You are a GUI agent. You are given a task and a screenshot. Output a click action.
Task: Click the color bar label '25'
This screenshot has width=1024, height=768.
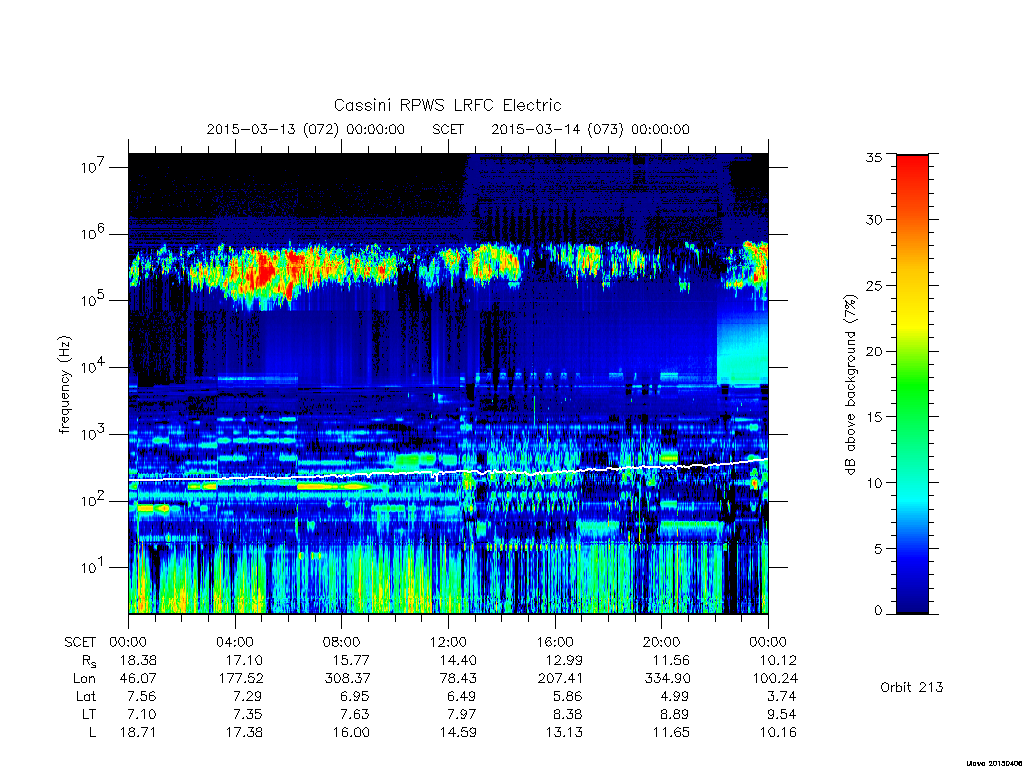(x=874, y=285)
